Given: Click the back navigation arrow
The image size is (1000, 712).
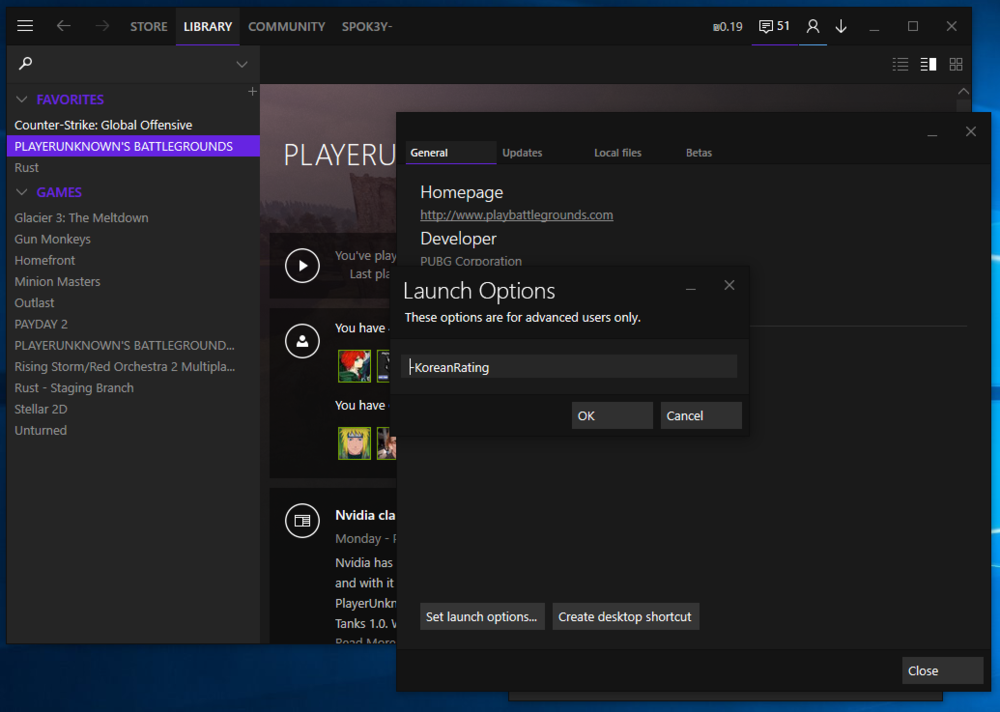Looking at the screenshot, I should pyautogui.click(x=63, y=26).
